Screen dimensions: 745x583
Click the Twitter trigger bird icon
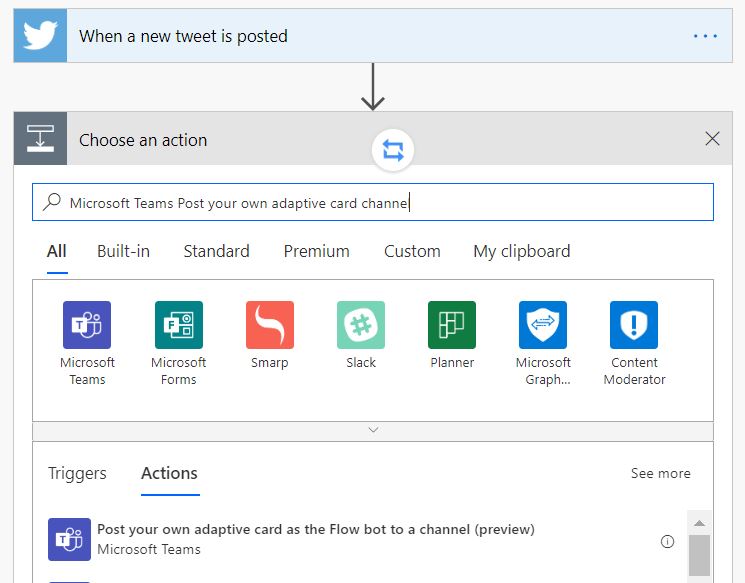[x=40, y=36]
